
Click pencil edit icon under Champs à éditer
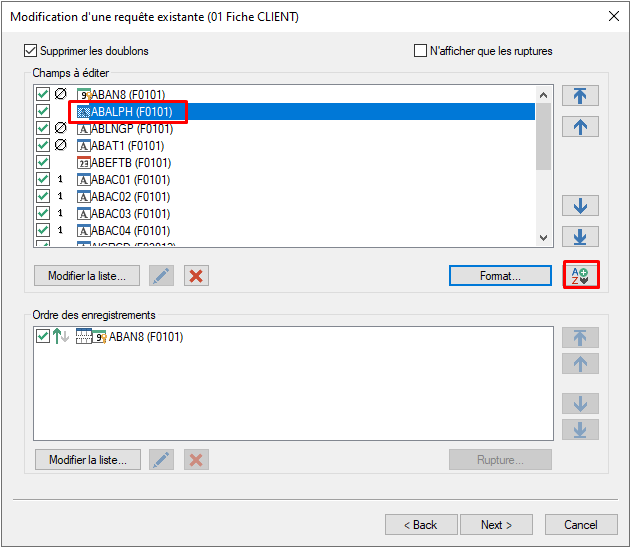point(161,276)
